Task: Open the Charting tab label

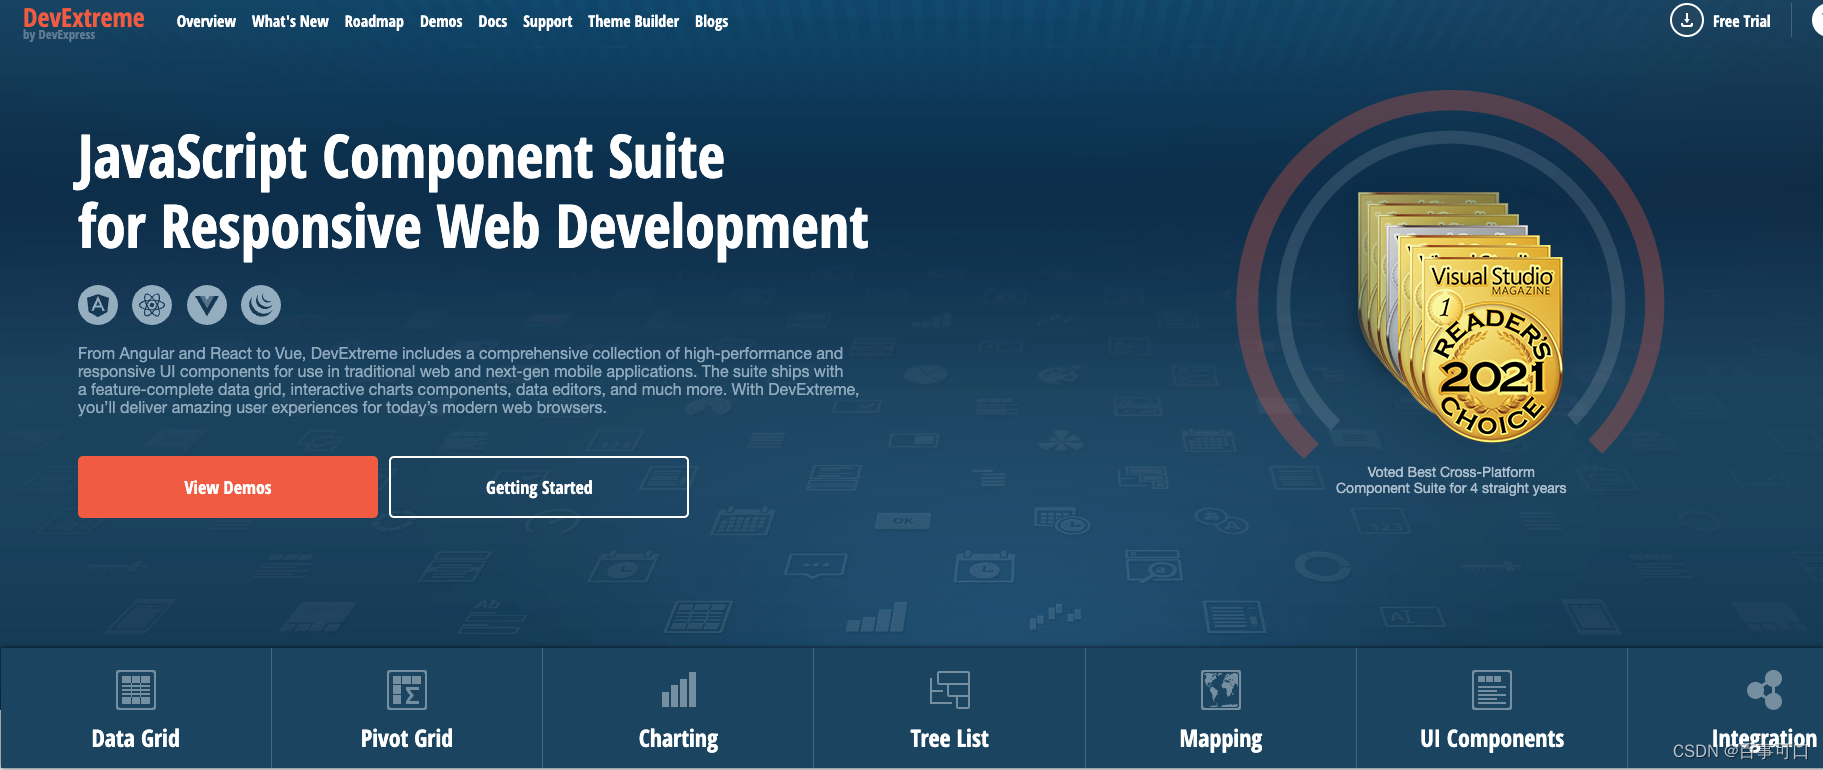Action: click(x=679, y=739)
